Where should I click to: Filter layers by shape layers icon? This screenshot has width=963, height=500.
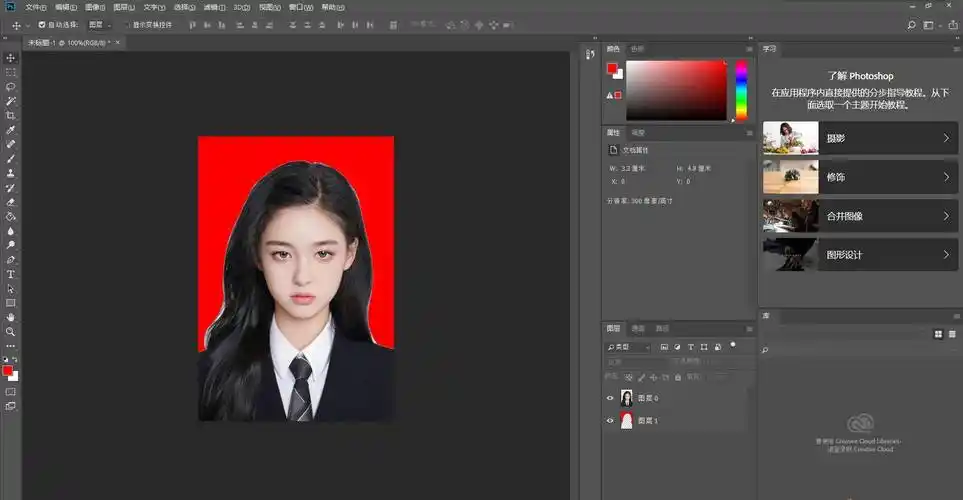(704, 347)
